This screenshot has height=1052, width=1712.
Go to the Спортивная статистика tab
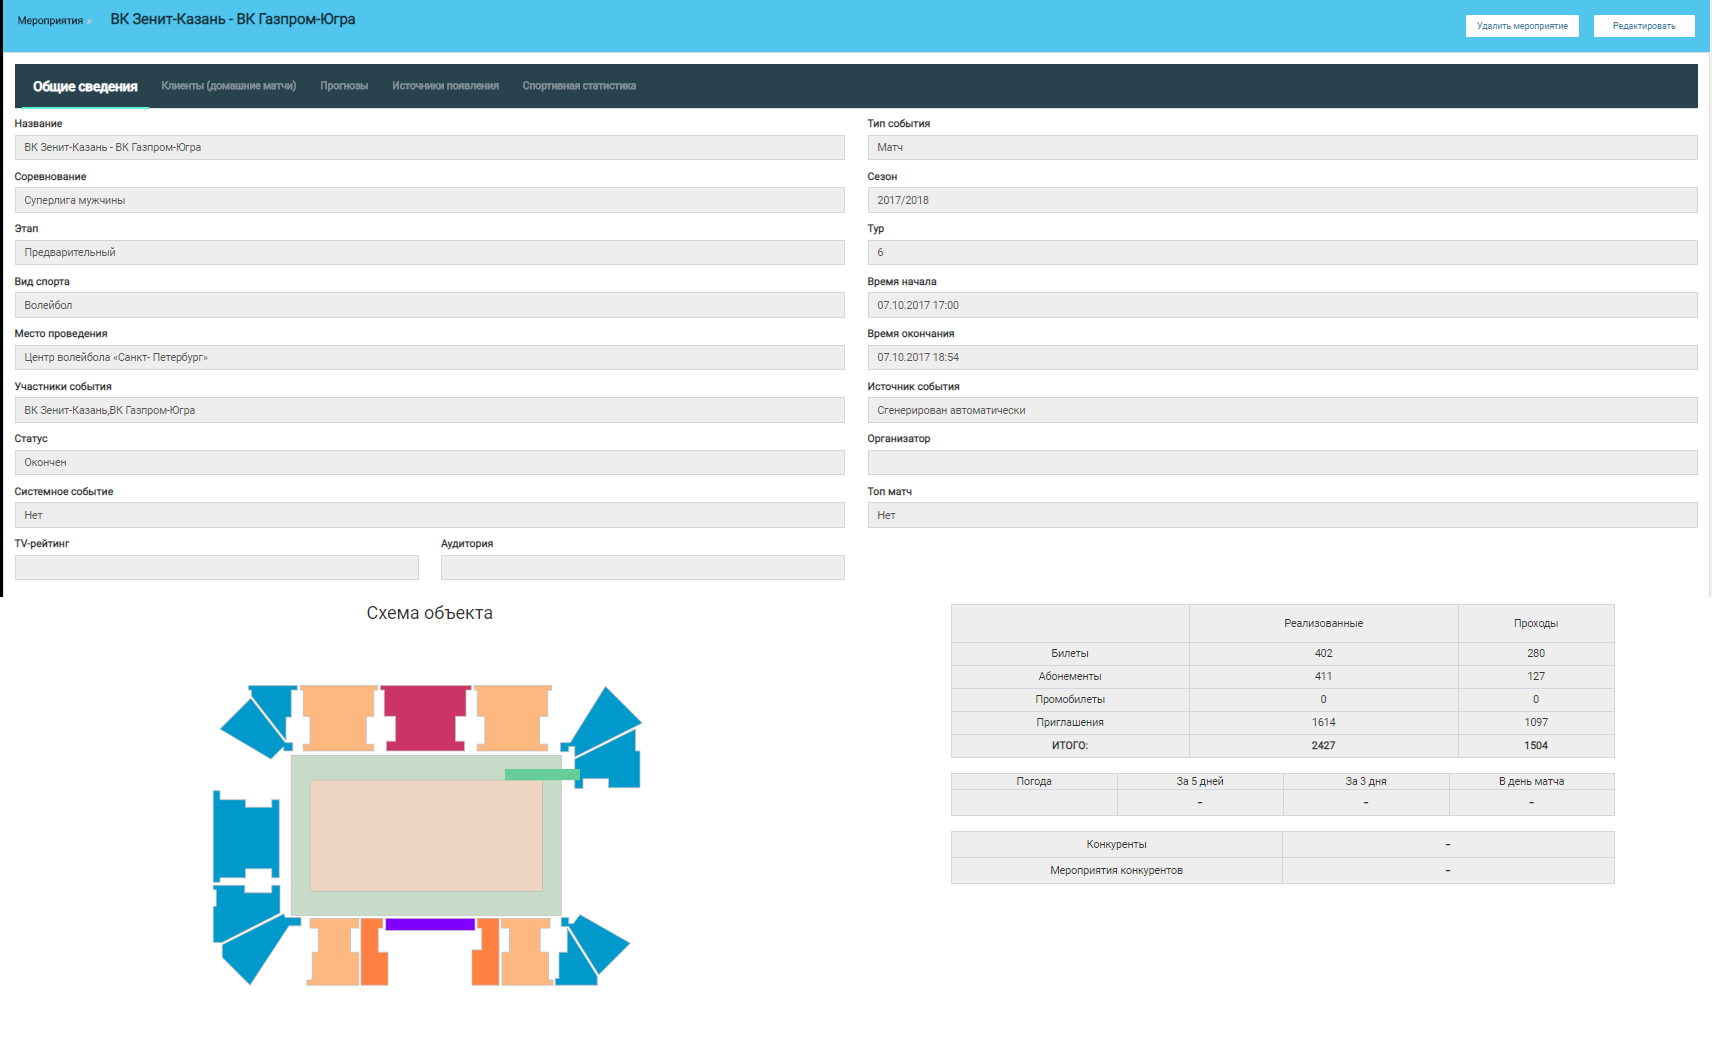click(x=579, y=86)
